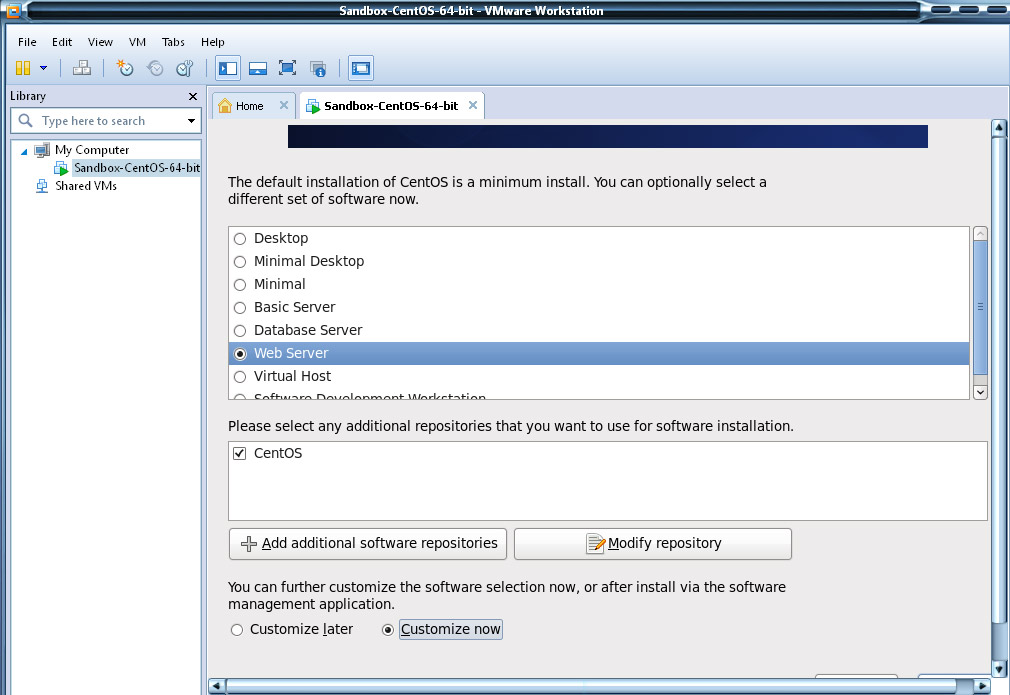
Task: Select My Computer in library tree
Action: pyautogui.click(x=92, y=150)
